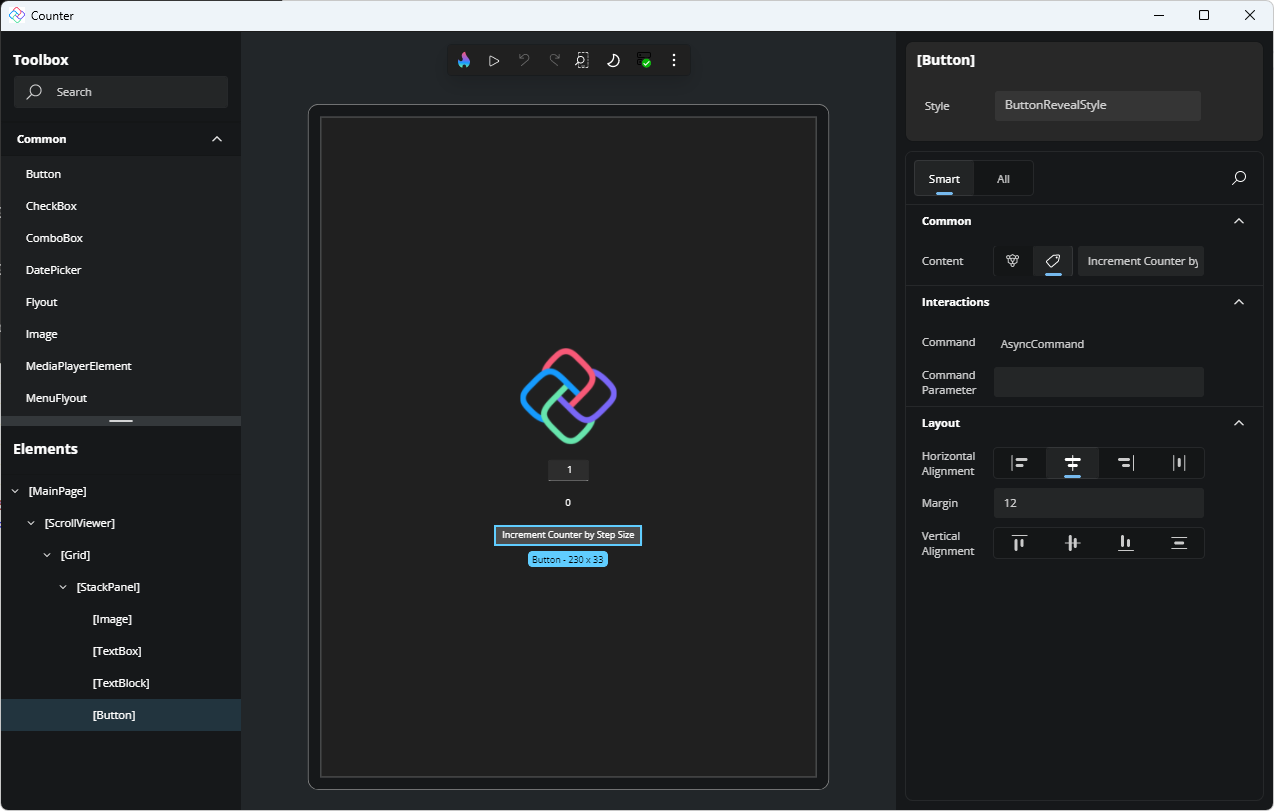Collapse the Common section in the Toolbox
The width and height of the screenshot is (1274, 811).
(x=217, y=139)
